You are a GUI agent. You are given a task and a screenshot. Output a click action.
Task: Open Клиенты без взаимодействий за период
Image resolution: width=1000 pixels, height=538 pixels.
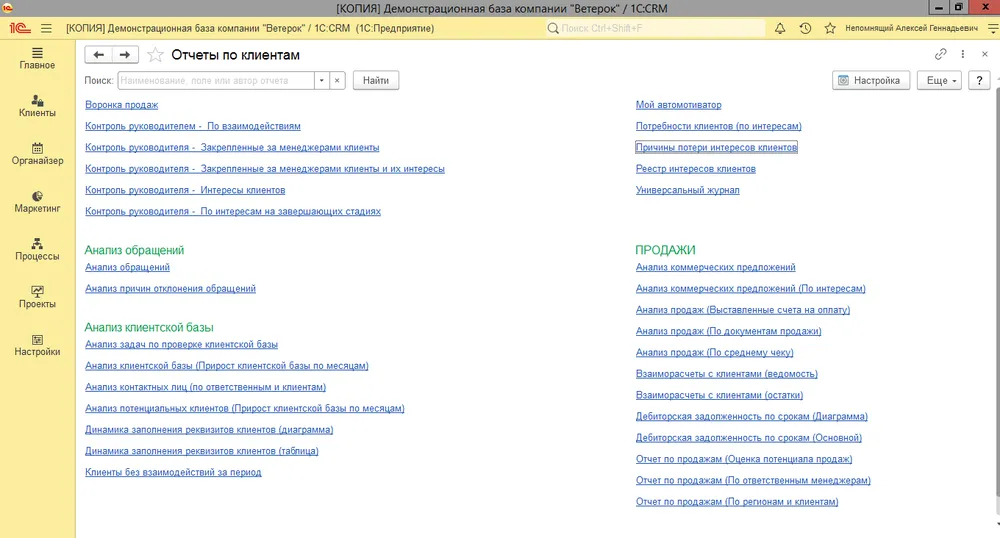(173, 472)
